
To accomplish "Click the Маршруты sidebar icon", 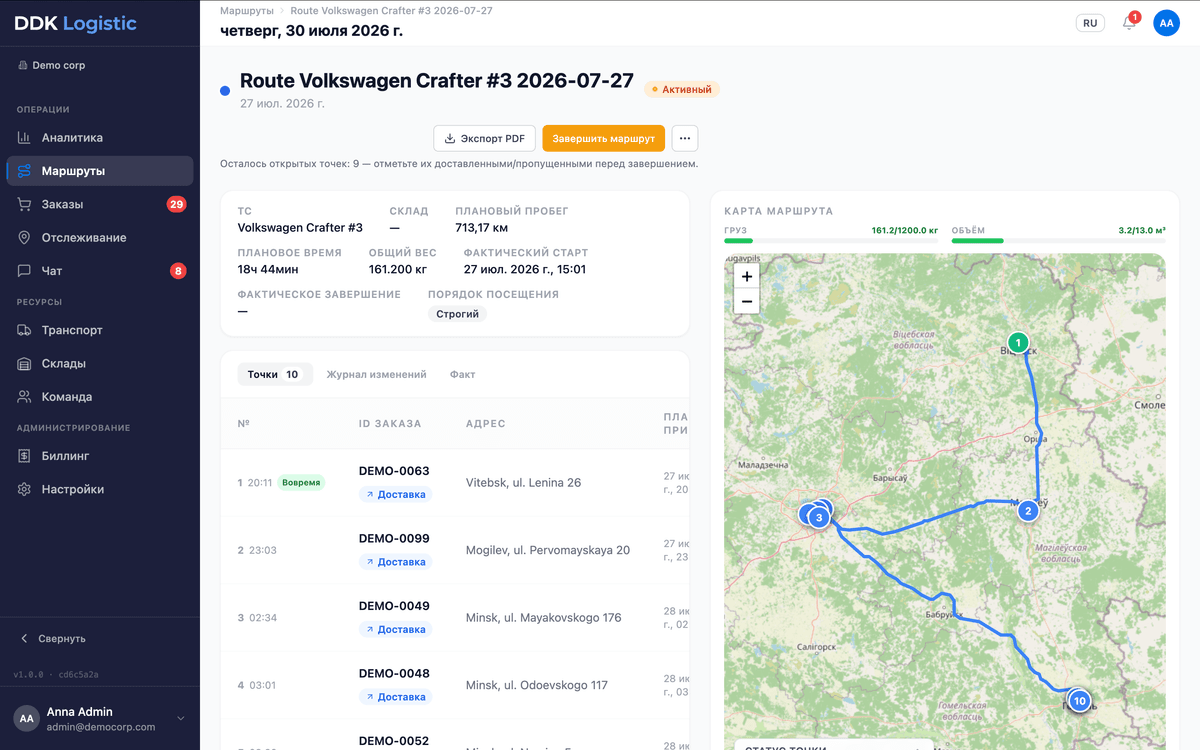I will click(24, 171).
